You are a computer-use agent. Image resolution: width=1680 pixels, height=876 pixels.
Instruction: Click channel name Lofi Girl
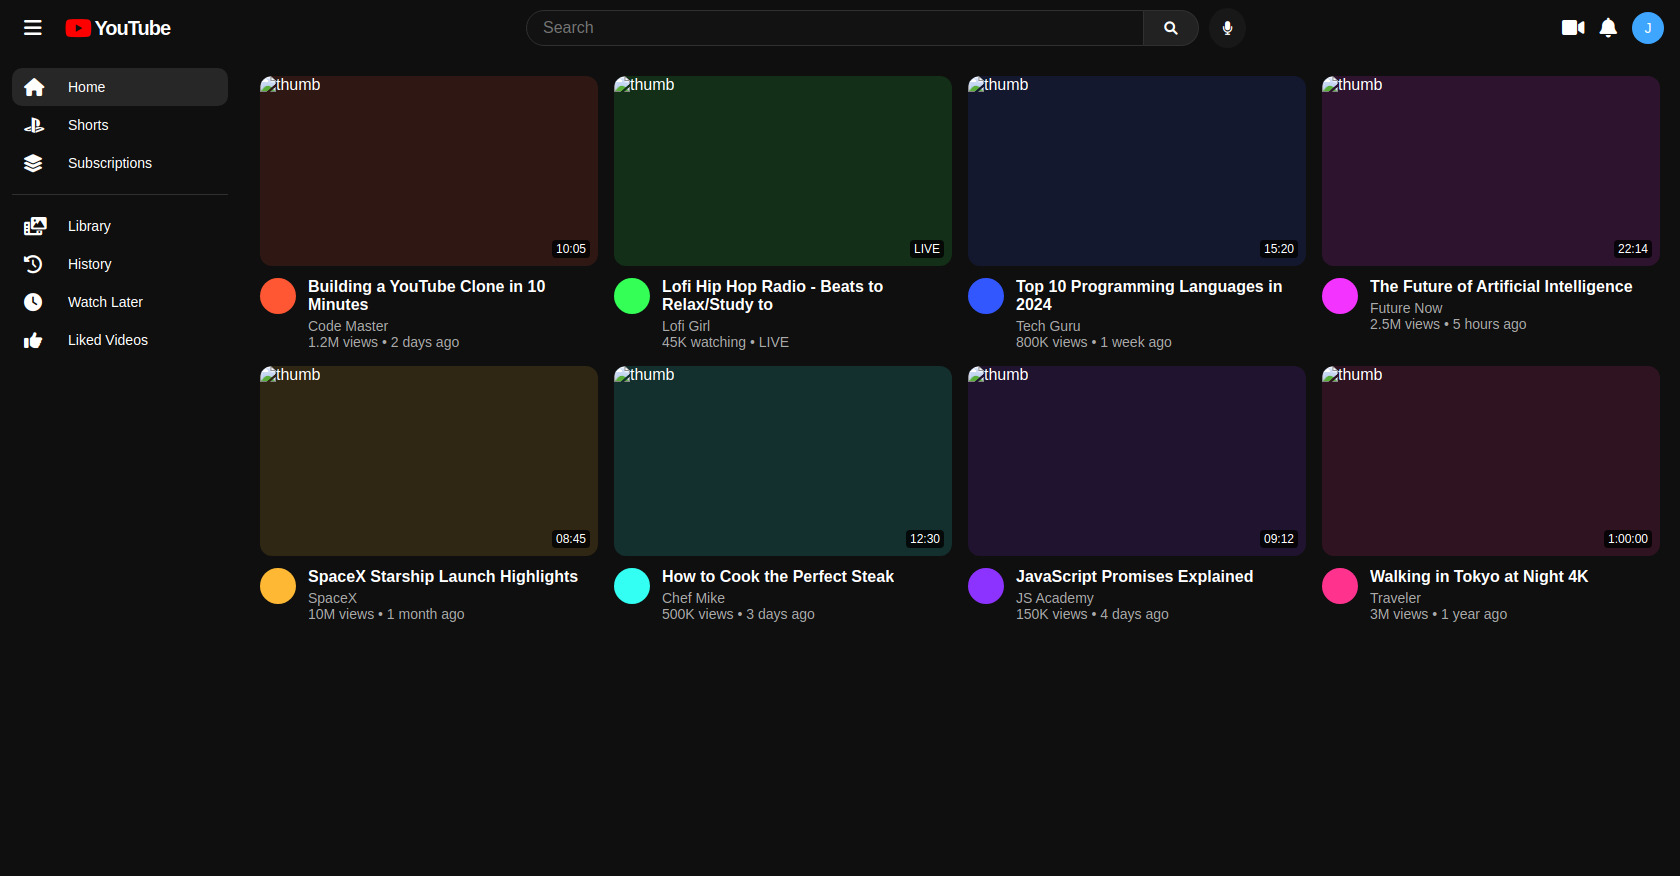686,326
